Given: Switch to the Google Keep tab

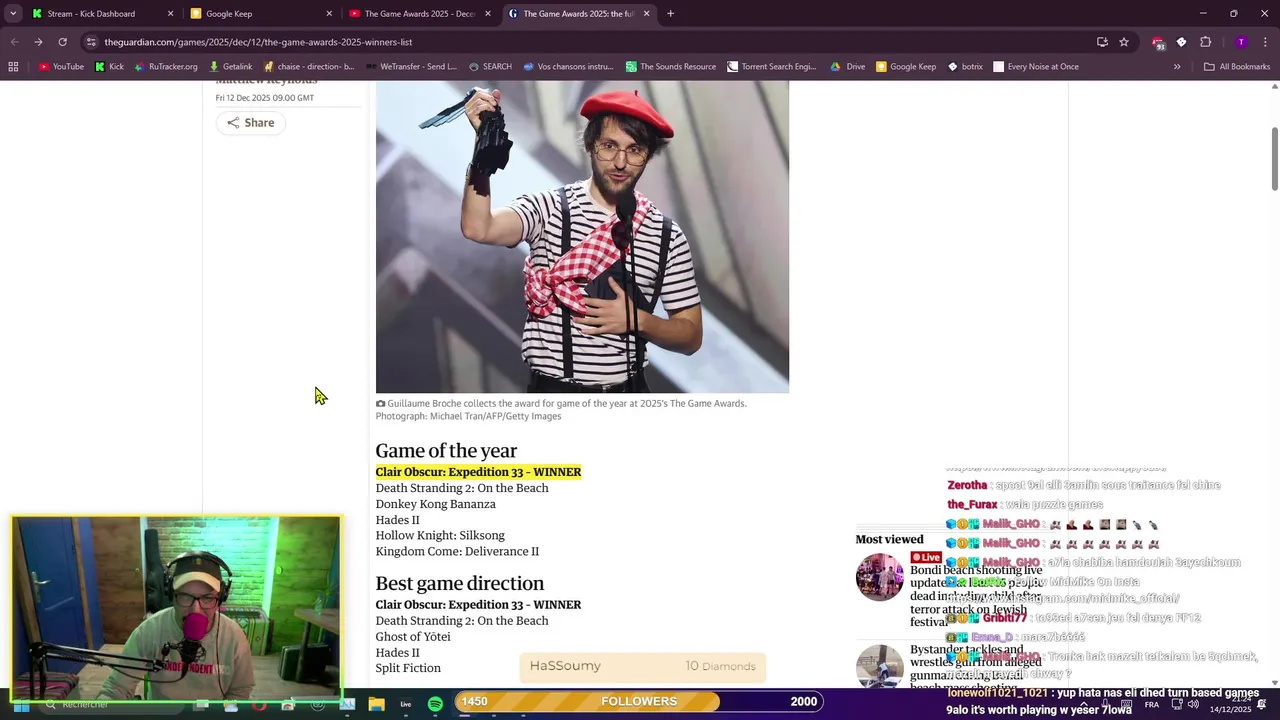Looking at the screenshot, I should pyautogui.click(x=260, y=14).
